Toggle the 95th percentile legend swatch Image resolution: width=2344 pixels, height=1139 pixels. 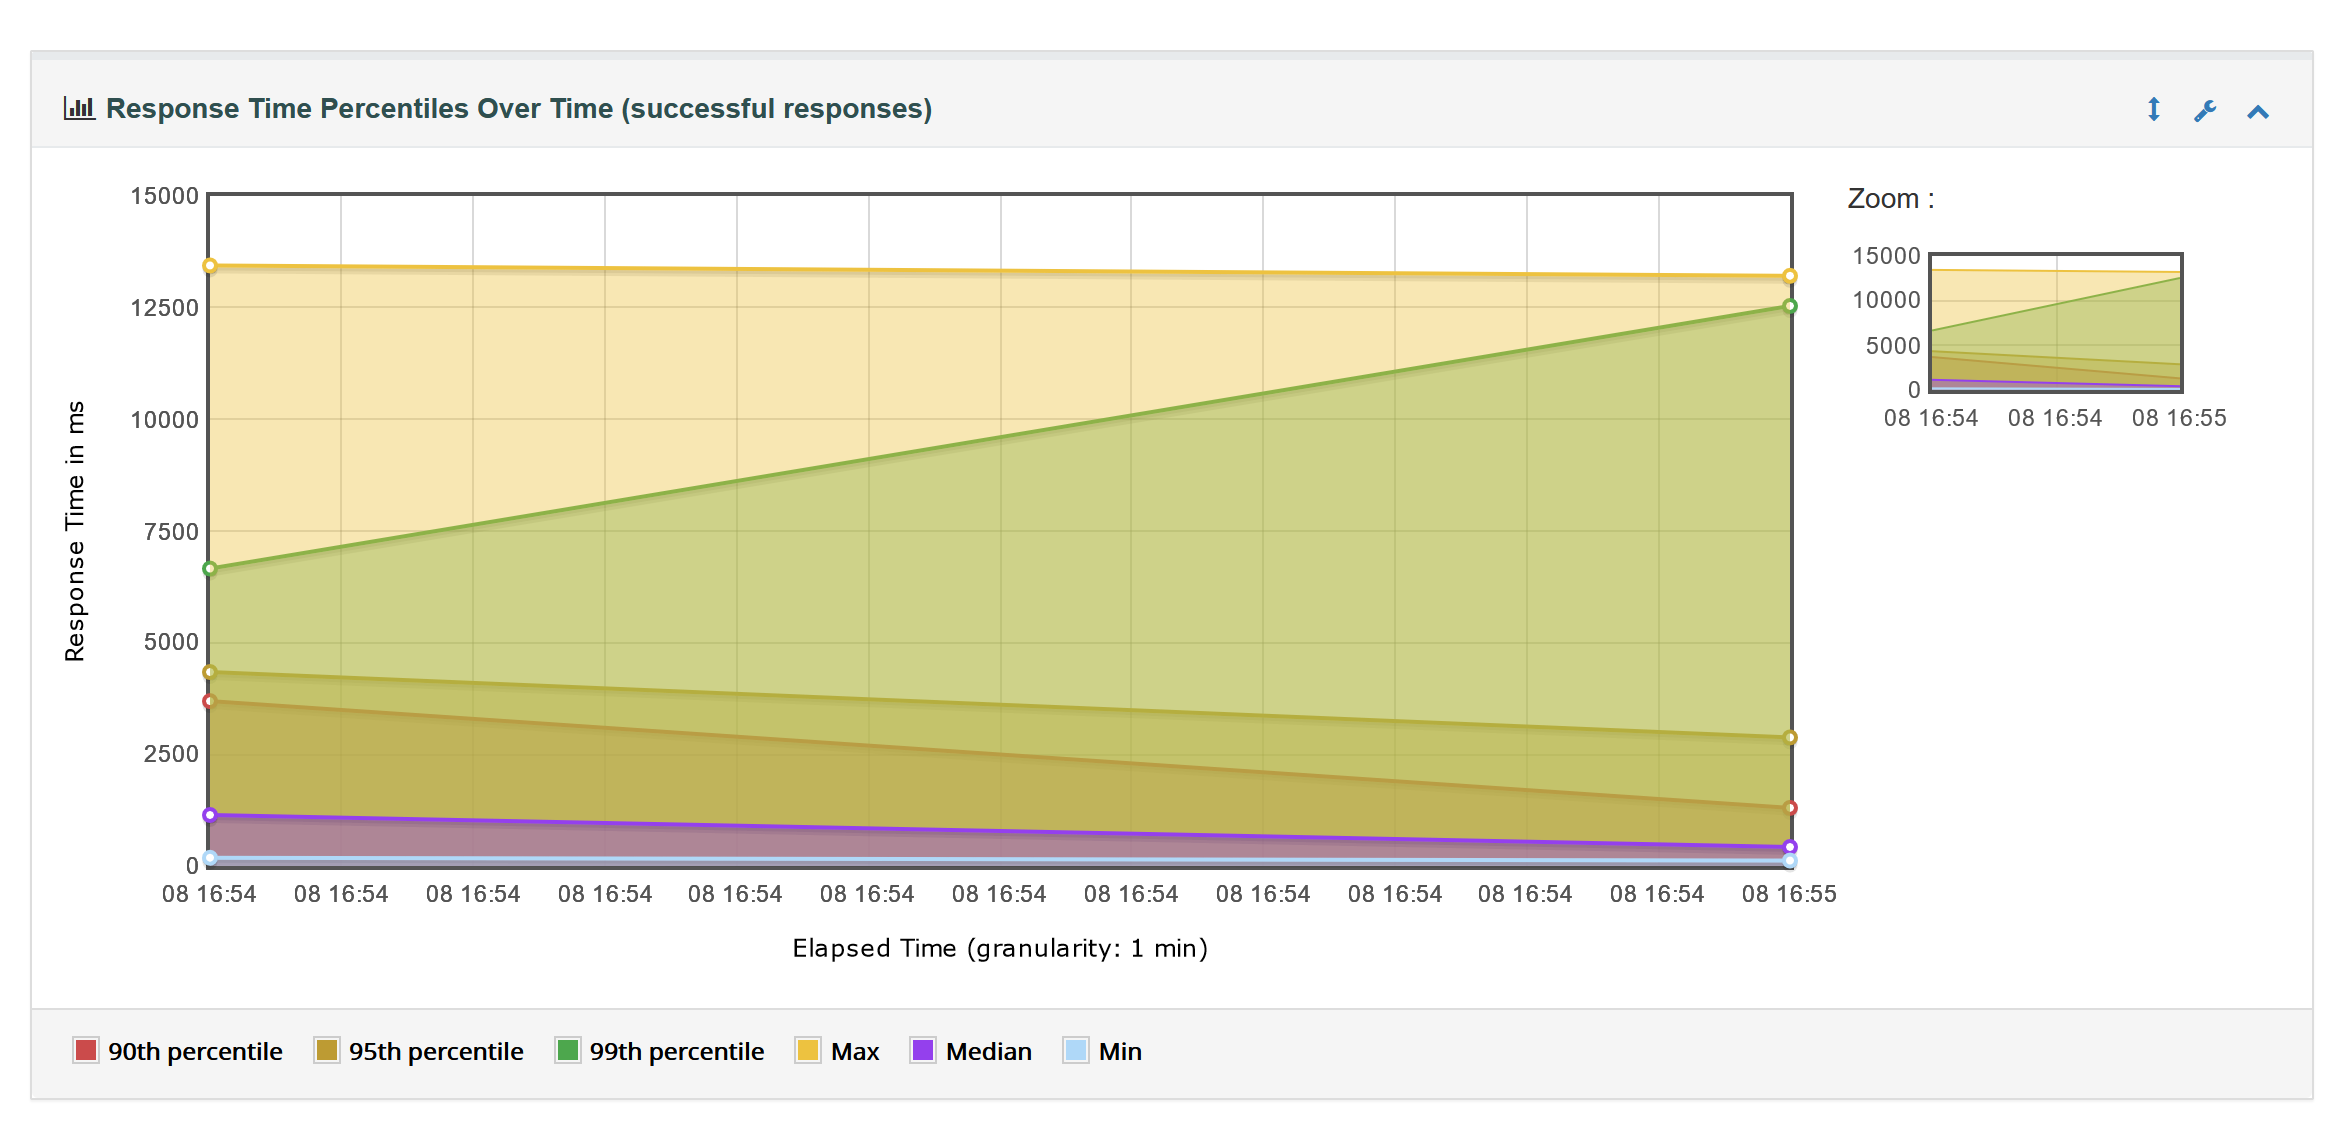(326, 1050)
